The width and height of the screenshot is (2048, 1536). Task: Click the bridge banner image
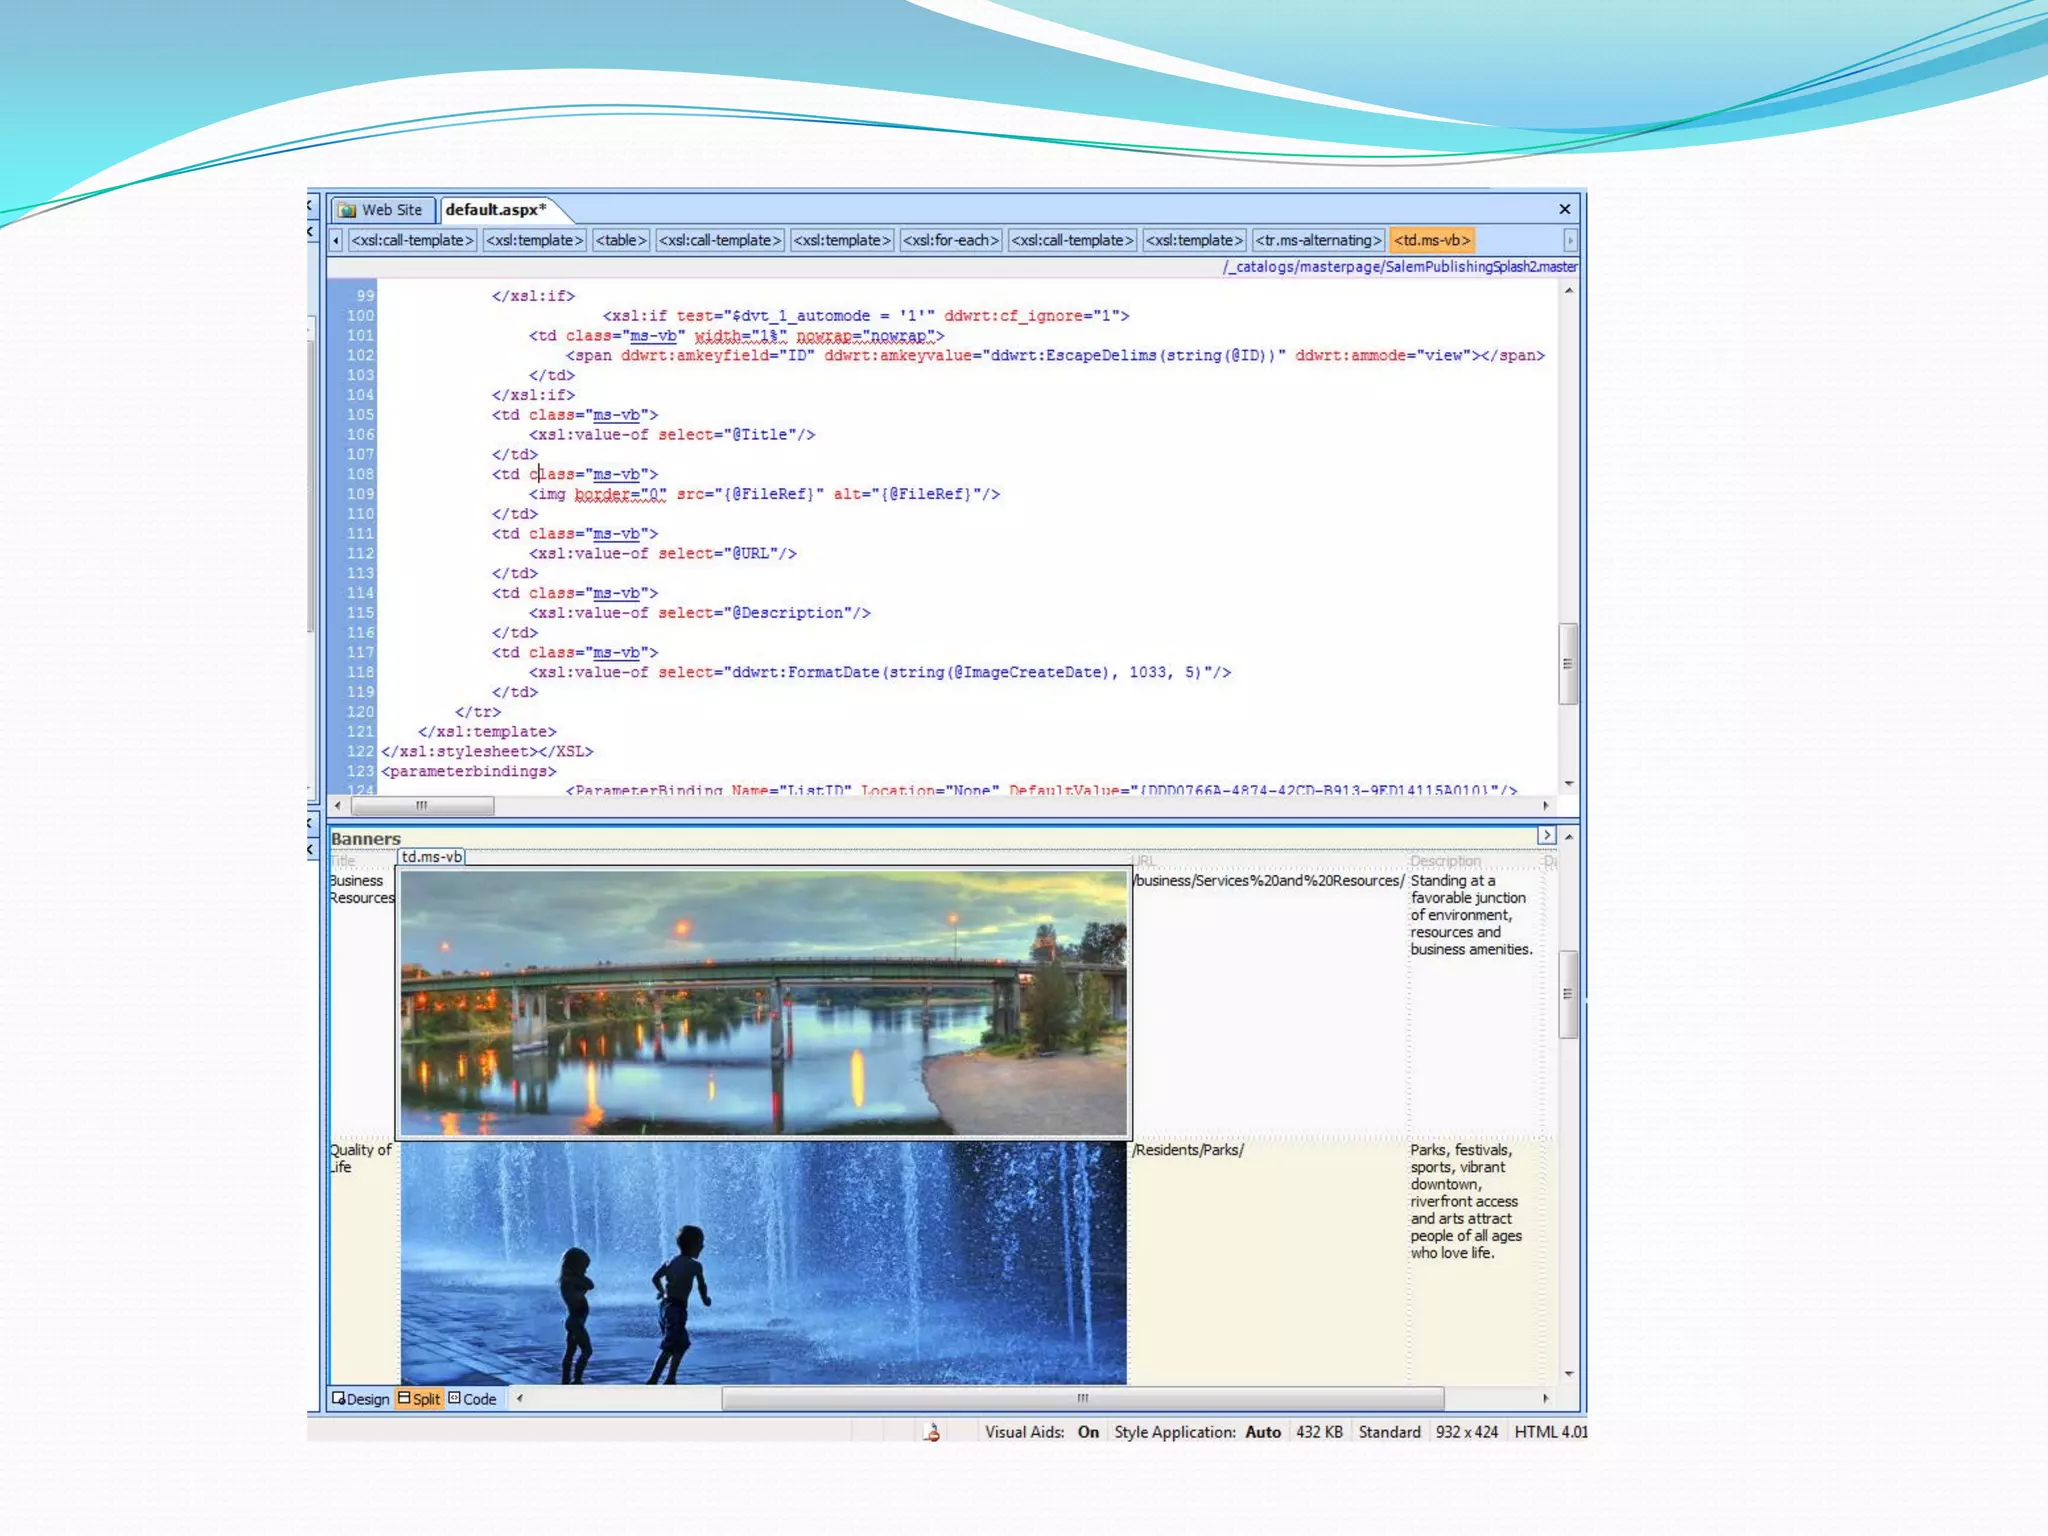tap(763, 1002)
